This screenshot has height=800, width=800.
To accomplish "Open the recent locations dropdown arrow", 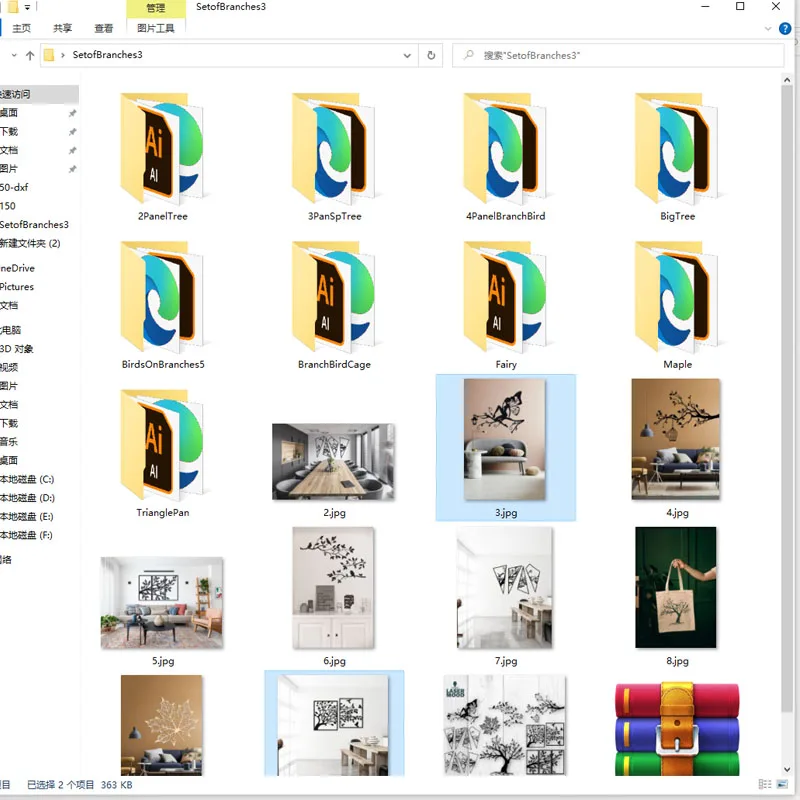I will click(x=14, y=55).
